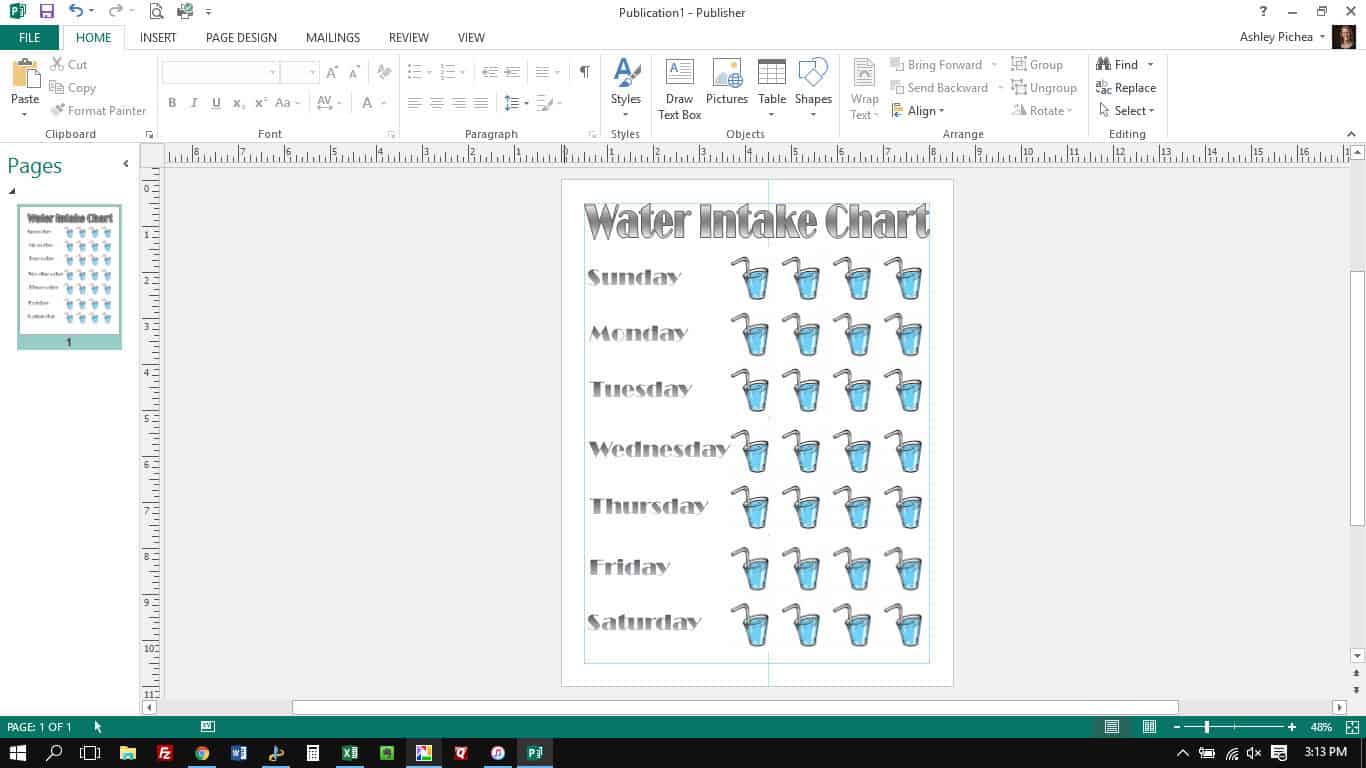Switch to the VIEW tab
Image resolution: width=1366 pixels, height=768 pixels.
click(471, 37)
